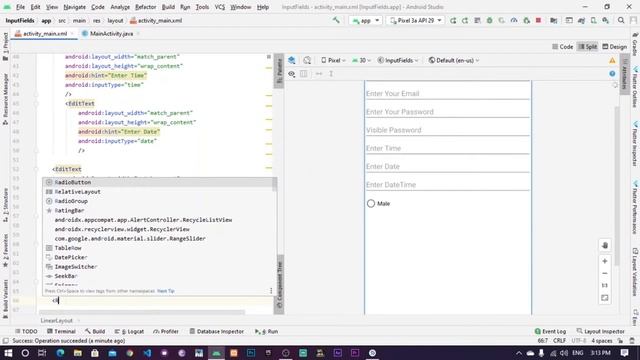640x360 pixels.
Task: Open the Default (en-us) locale dropdown
Action: coord(453,60)
